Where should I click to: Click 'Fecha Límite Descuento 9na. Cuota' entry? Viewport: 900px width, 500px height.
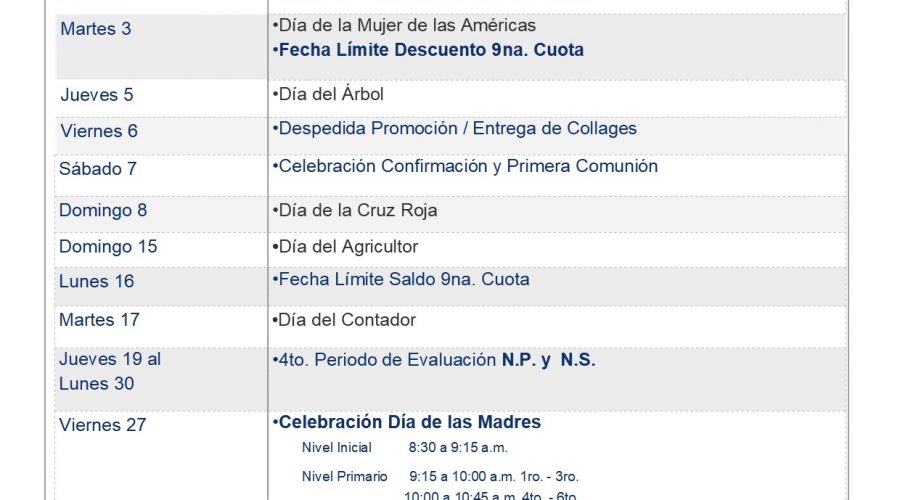click(428, 50)
